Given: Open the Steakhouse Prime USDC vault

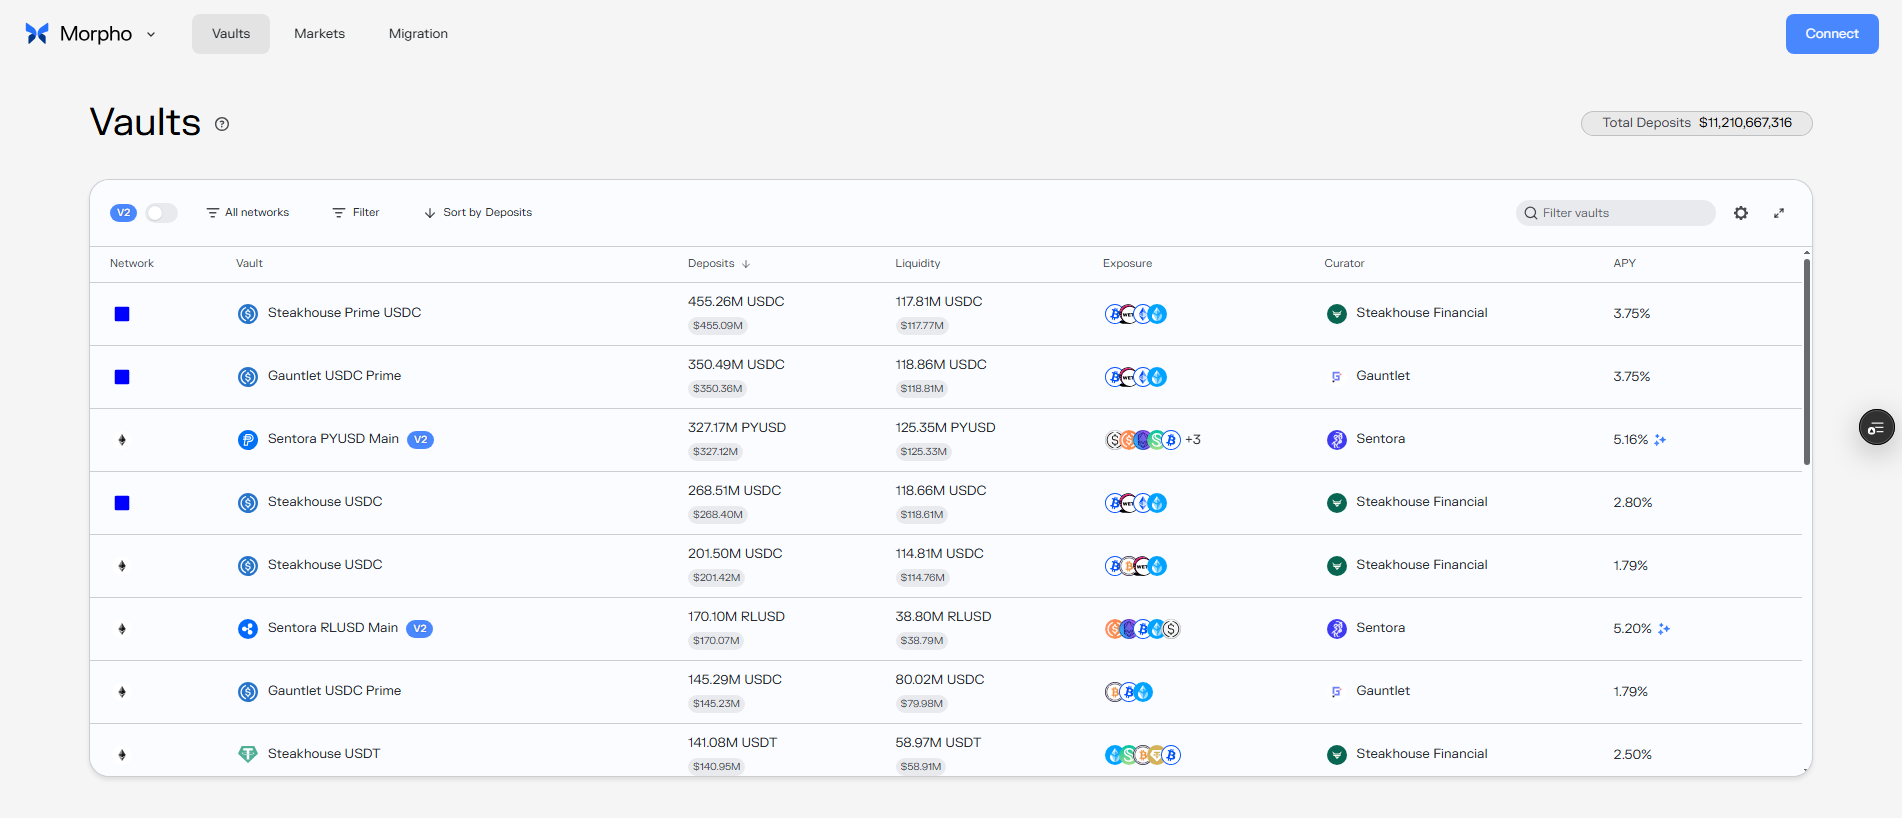Looking at the screenshot, I should 344,313.
